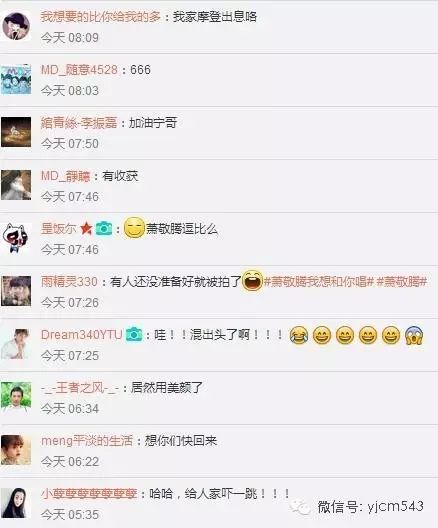Open the hashtag #萧敬腾我想和你唱#

pyautogui.click(x=319, y=282)
